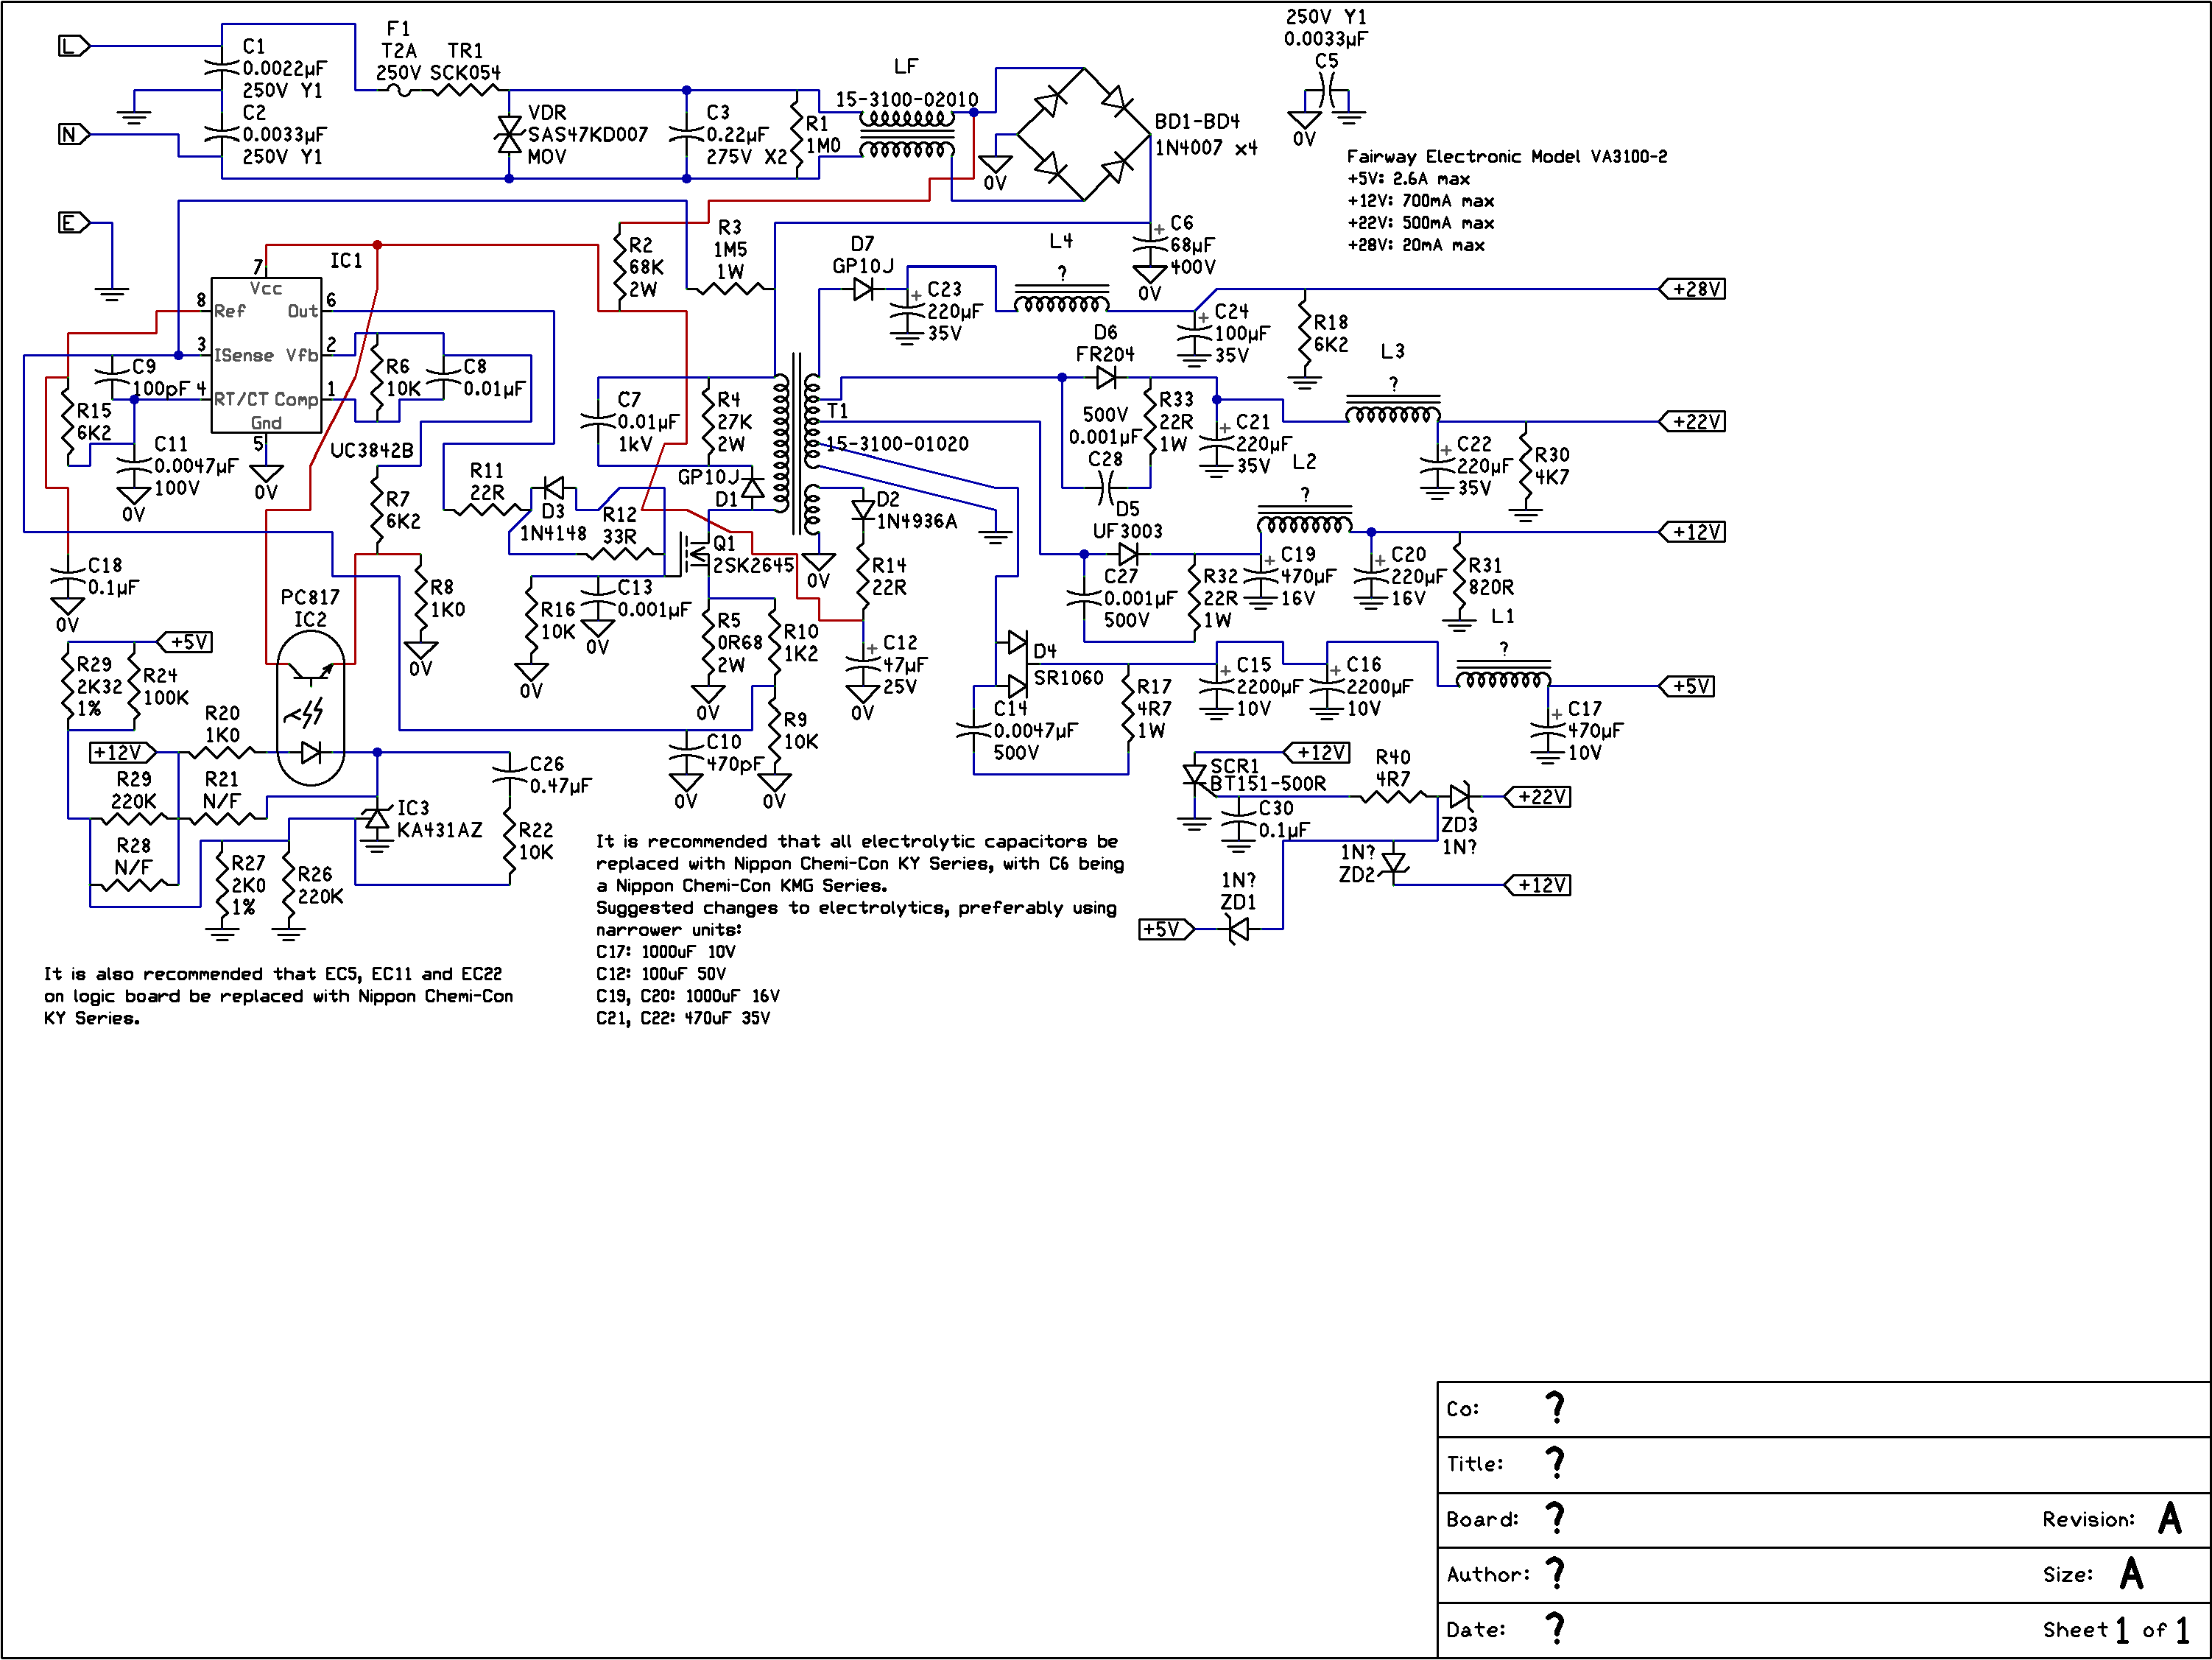Click the R3 1M5 1W resistor
Screen dimensions: 2212x1660
[x=730, y=289]
